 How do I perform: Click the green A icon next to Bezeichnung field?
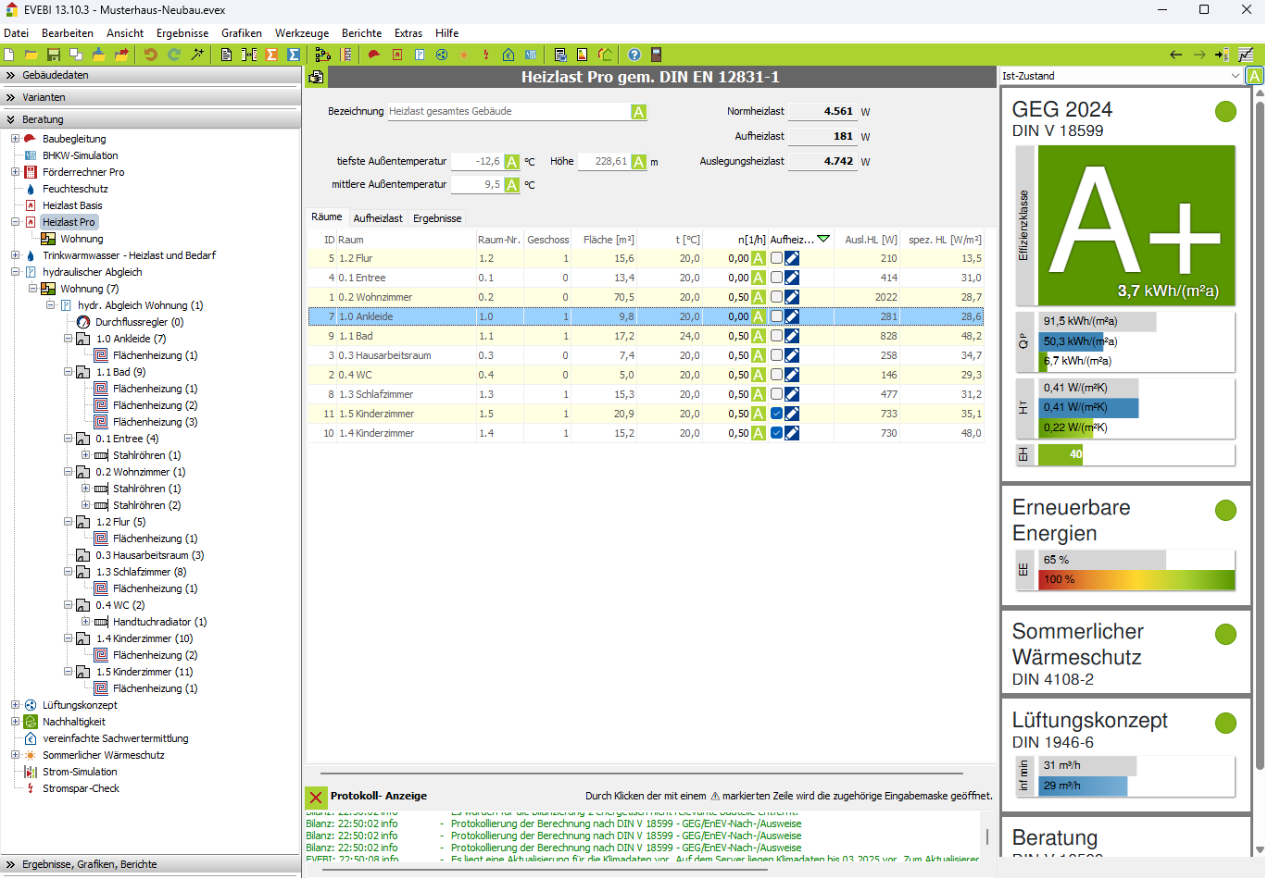(x=639, y=111)
